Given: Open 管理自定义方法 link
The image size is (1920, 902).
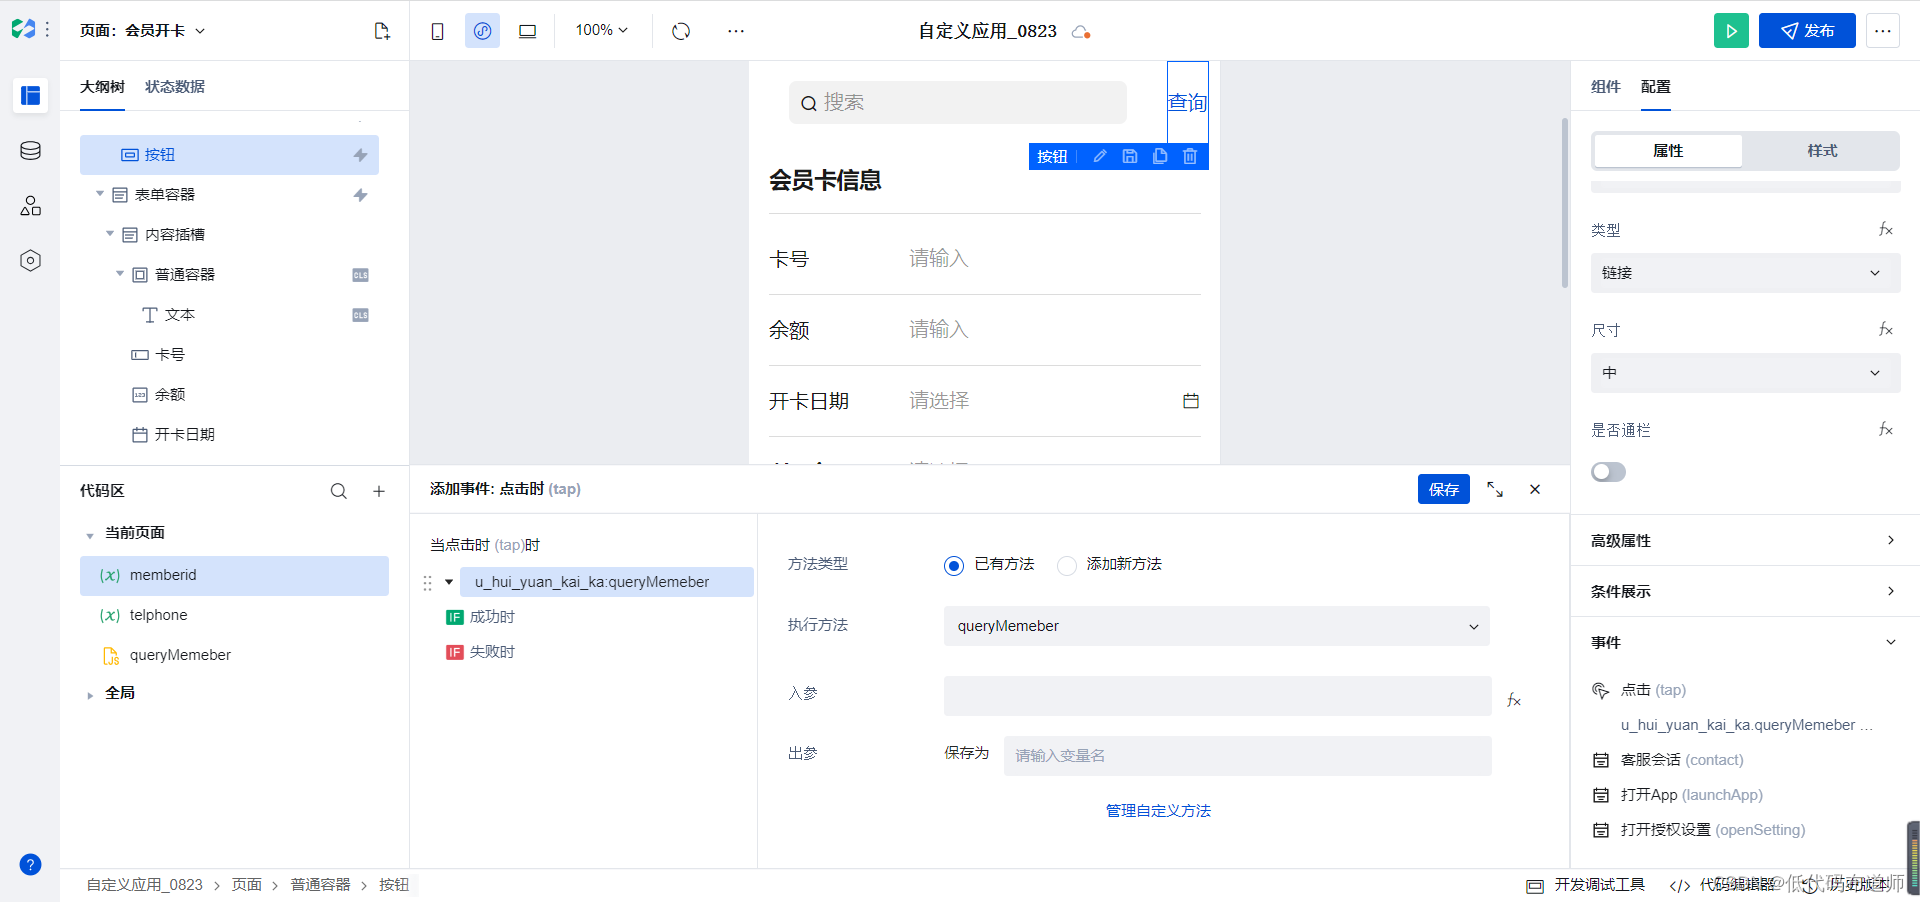Looking at the screenshot, I should point(1158,811).
